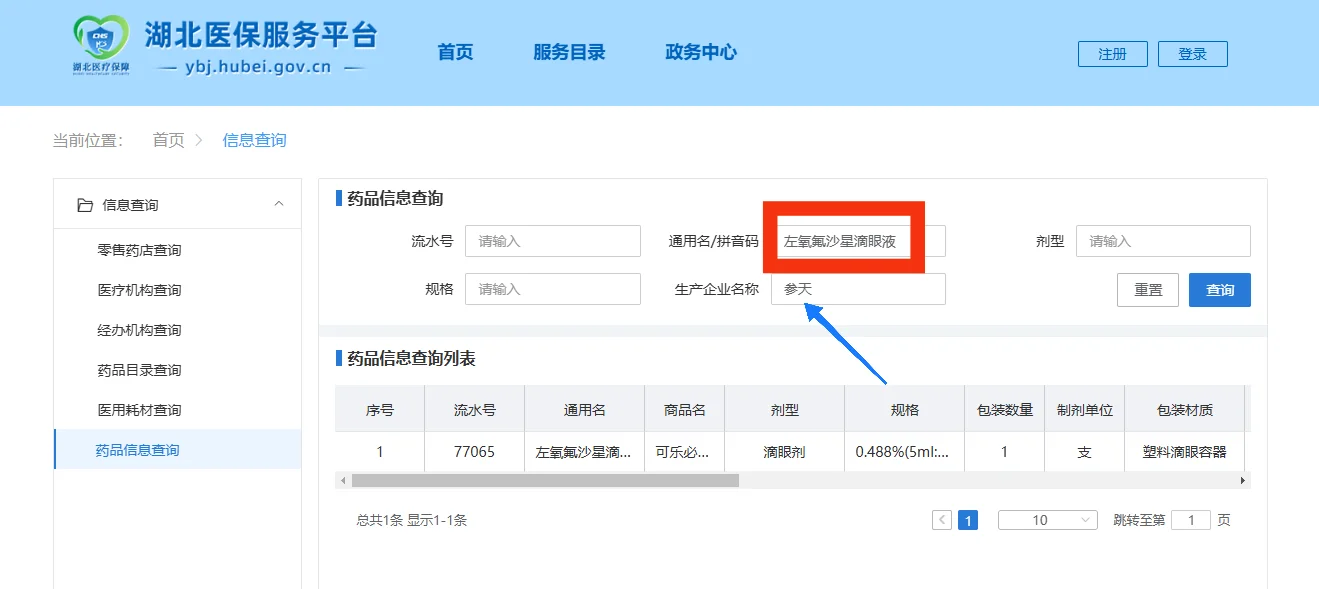The image size is (1319, 589).
Task: Click the 流水号 input field
Action: (x=553, y=240)
